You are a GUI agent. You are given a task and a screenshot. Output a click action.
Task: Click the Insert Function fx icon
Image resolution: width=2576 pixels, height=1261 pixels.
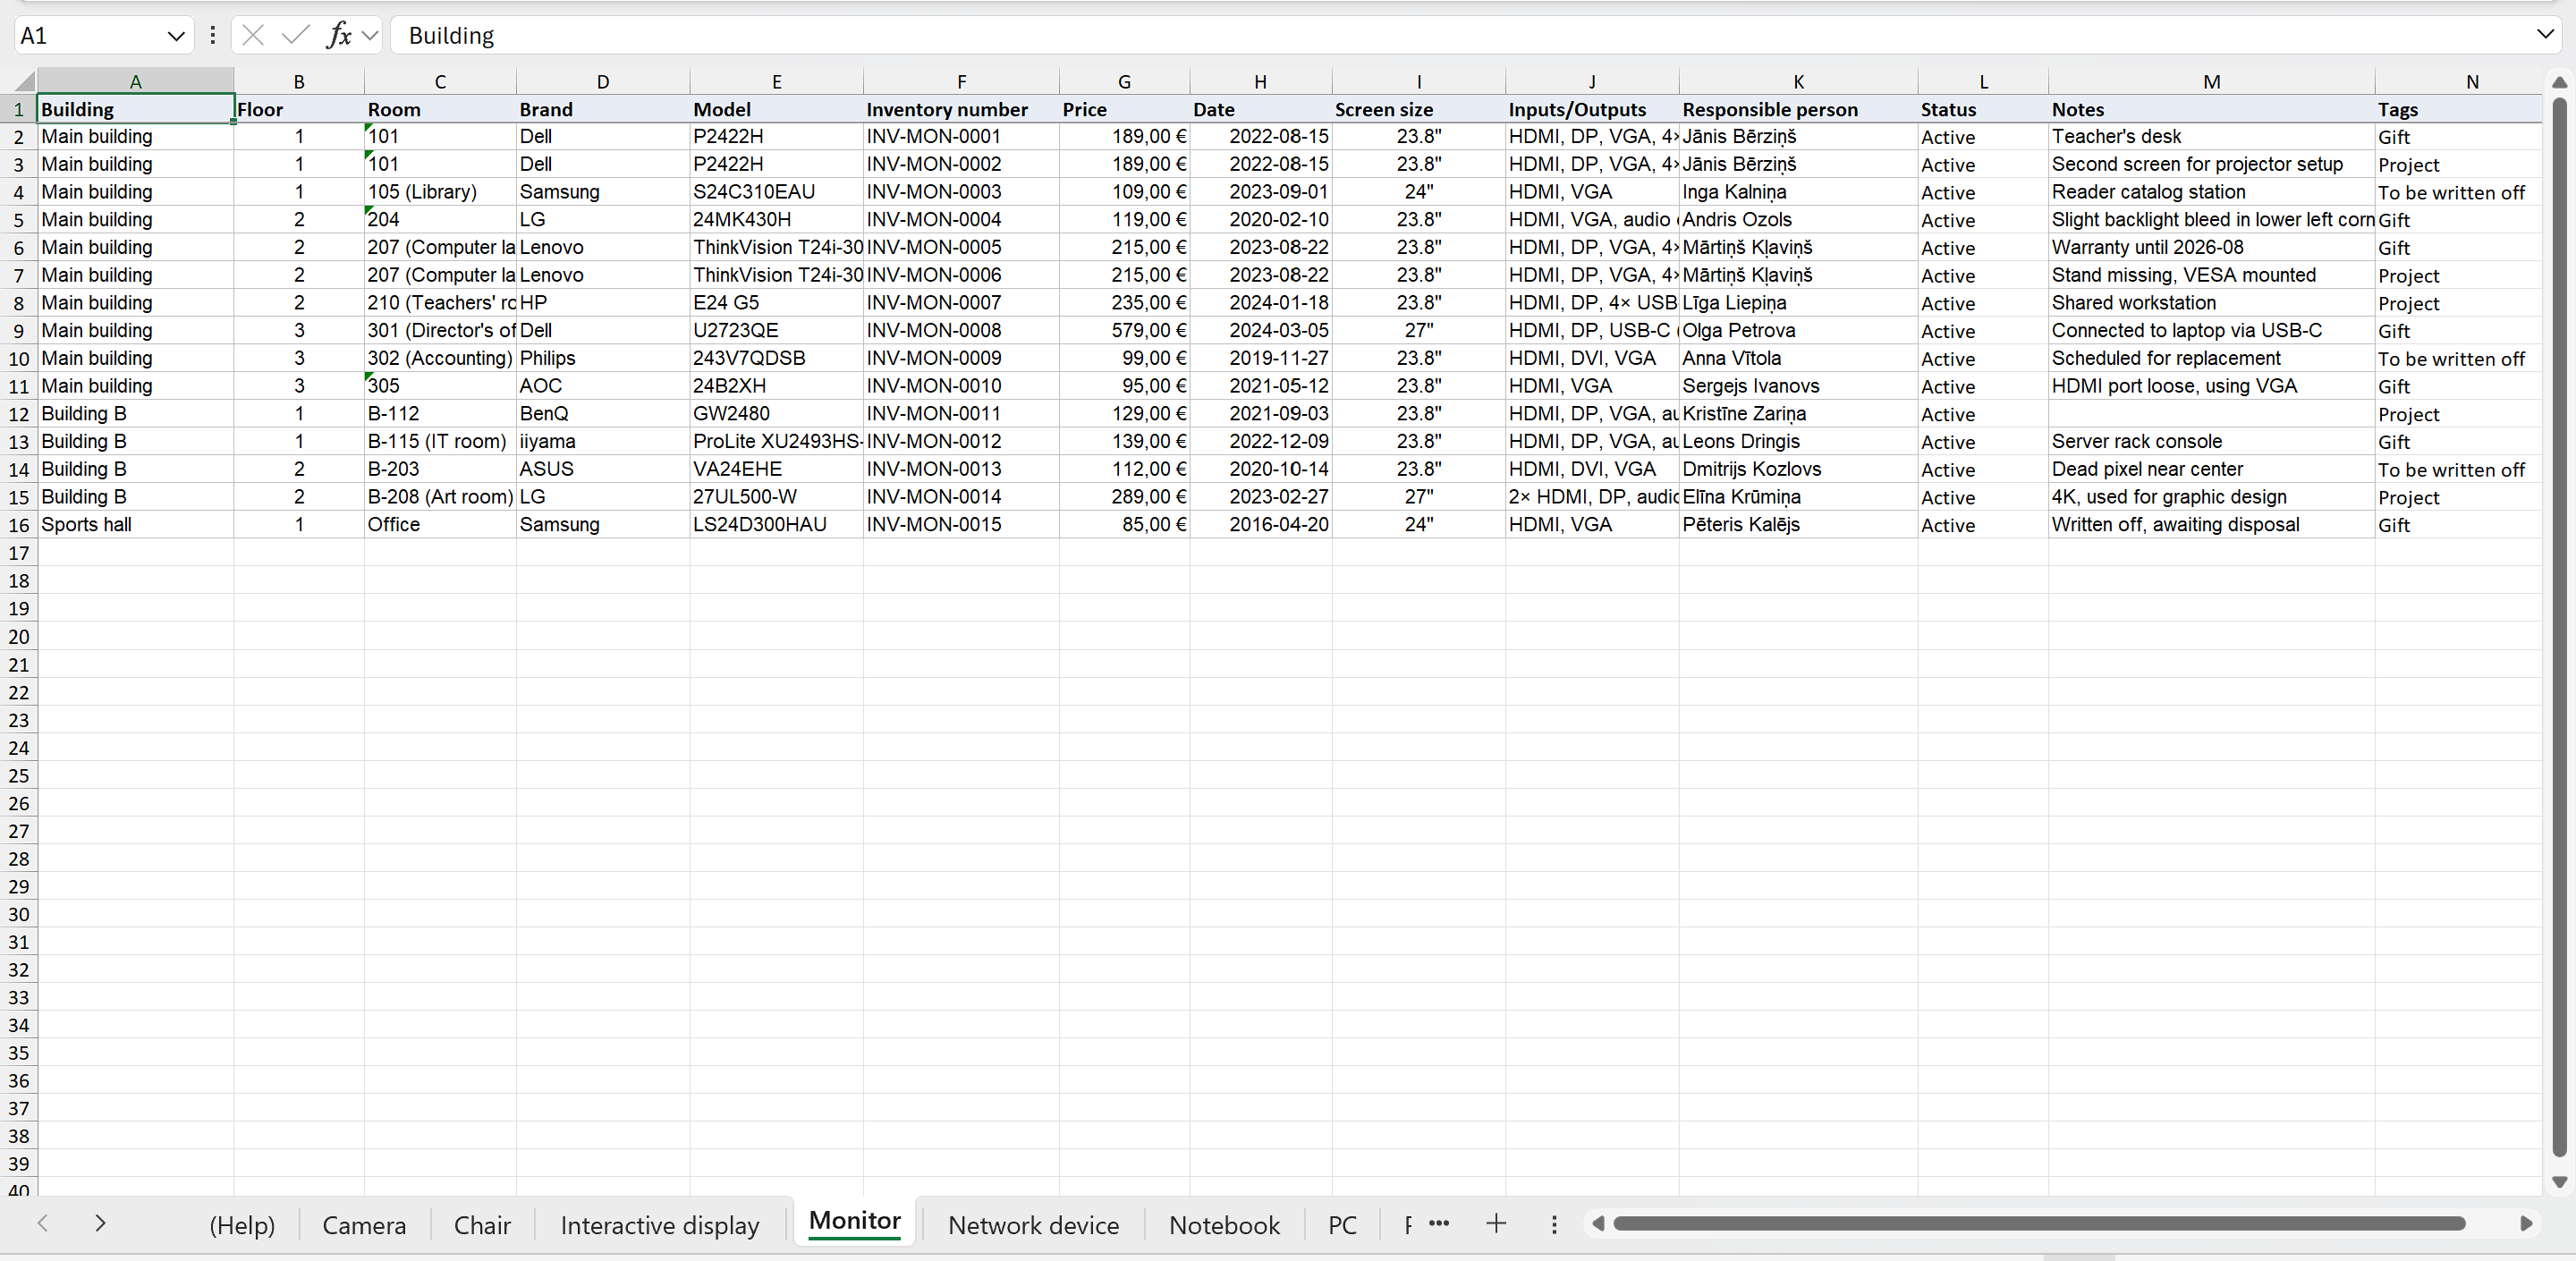[x=339, y=35]
